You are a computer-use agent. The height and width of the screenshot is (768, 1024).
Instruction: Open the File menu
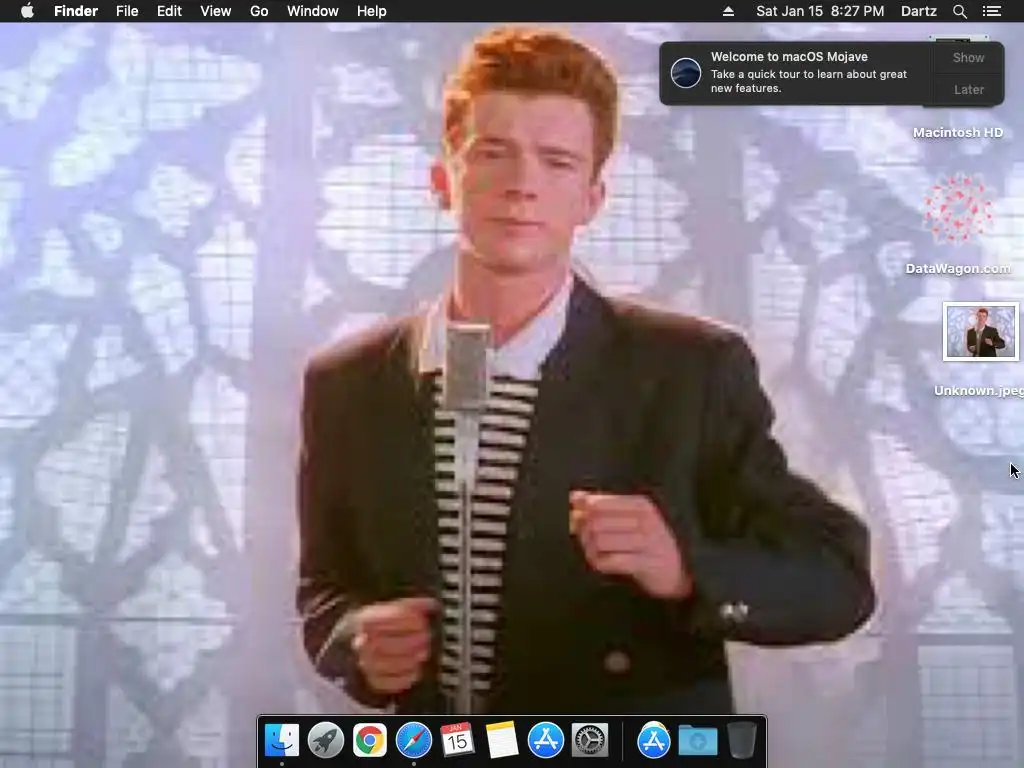coord(127,11)
